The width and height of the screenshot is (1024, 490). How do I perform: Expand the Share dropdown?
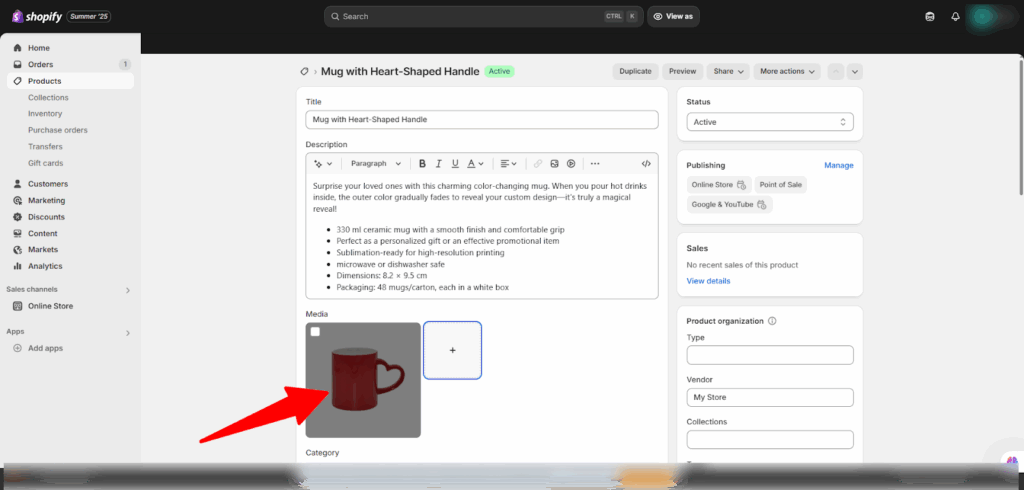pos(727,72)
